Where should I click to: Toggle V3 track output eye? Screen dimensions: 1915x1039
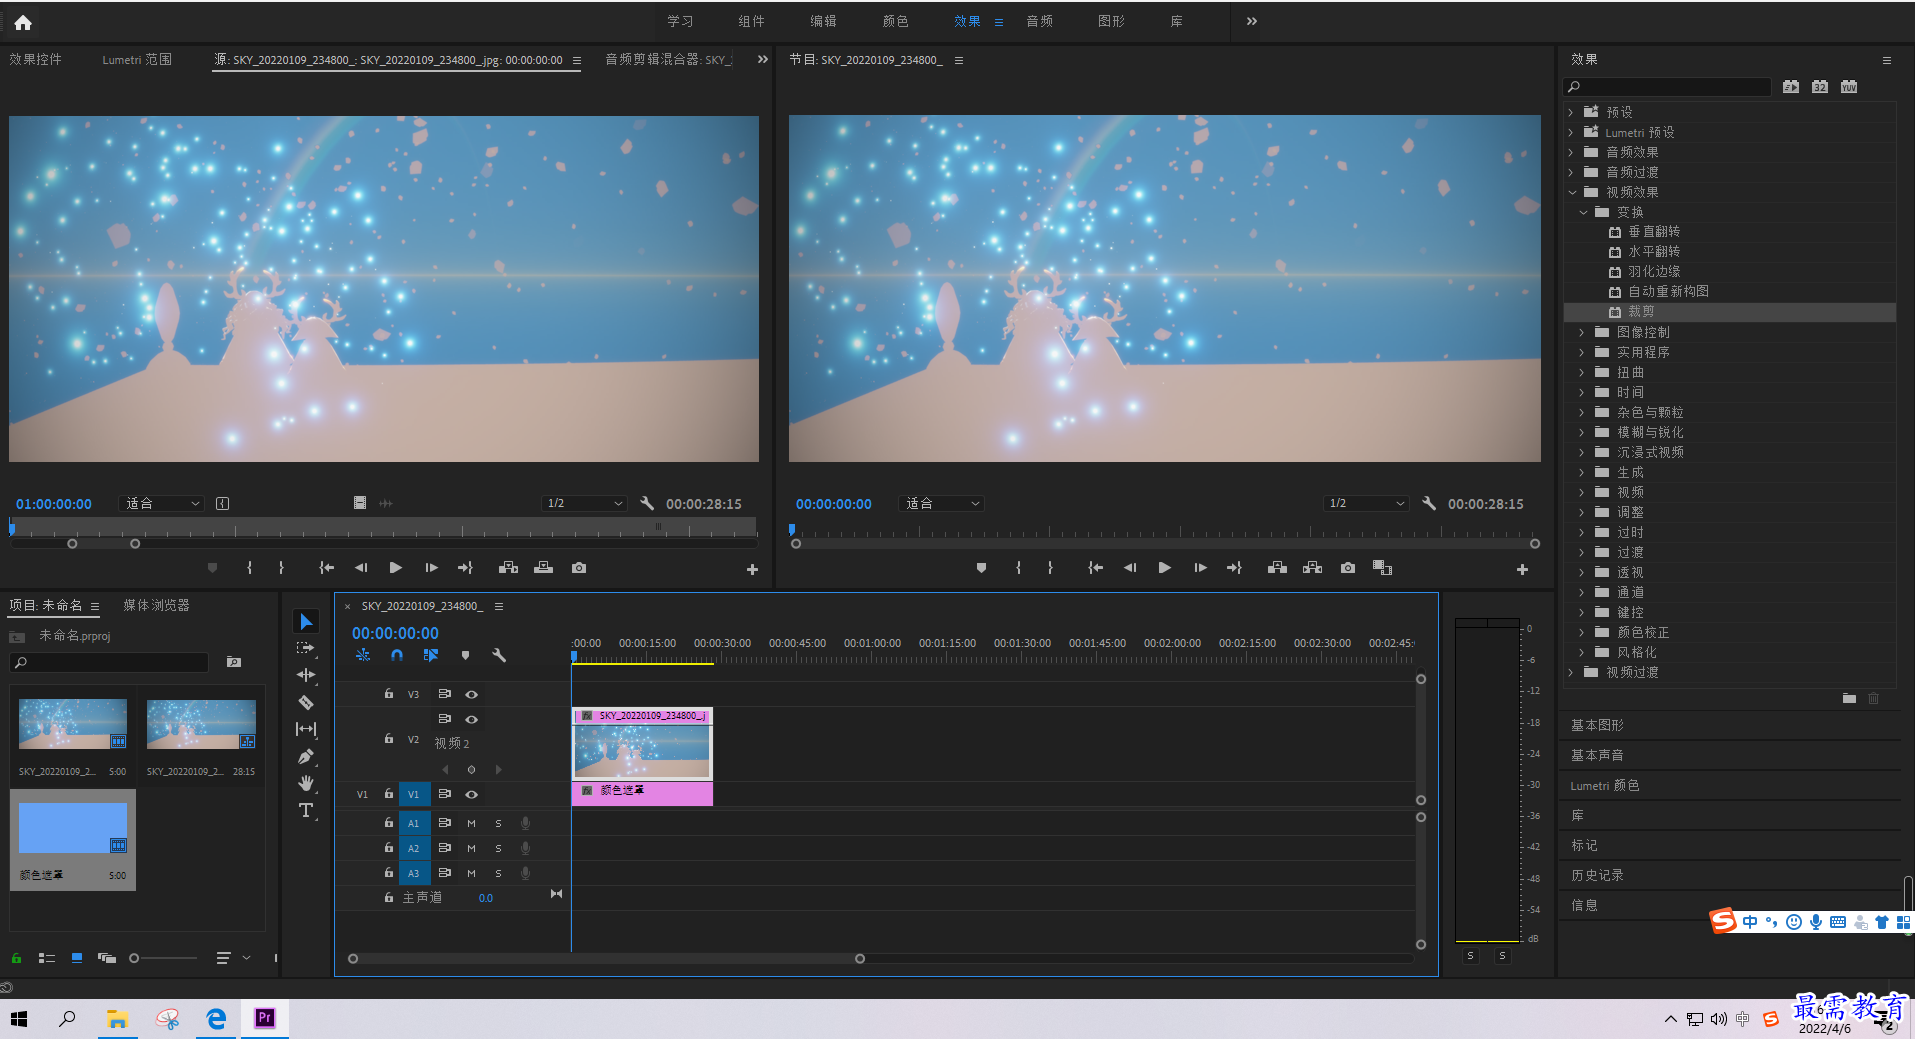[471, 694]
